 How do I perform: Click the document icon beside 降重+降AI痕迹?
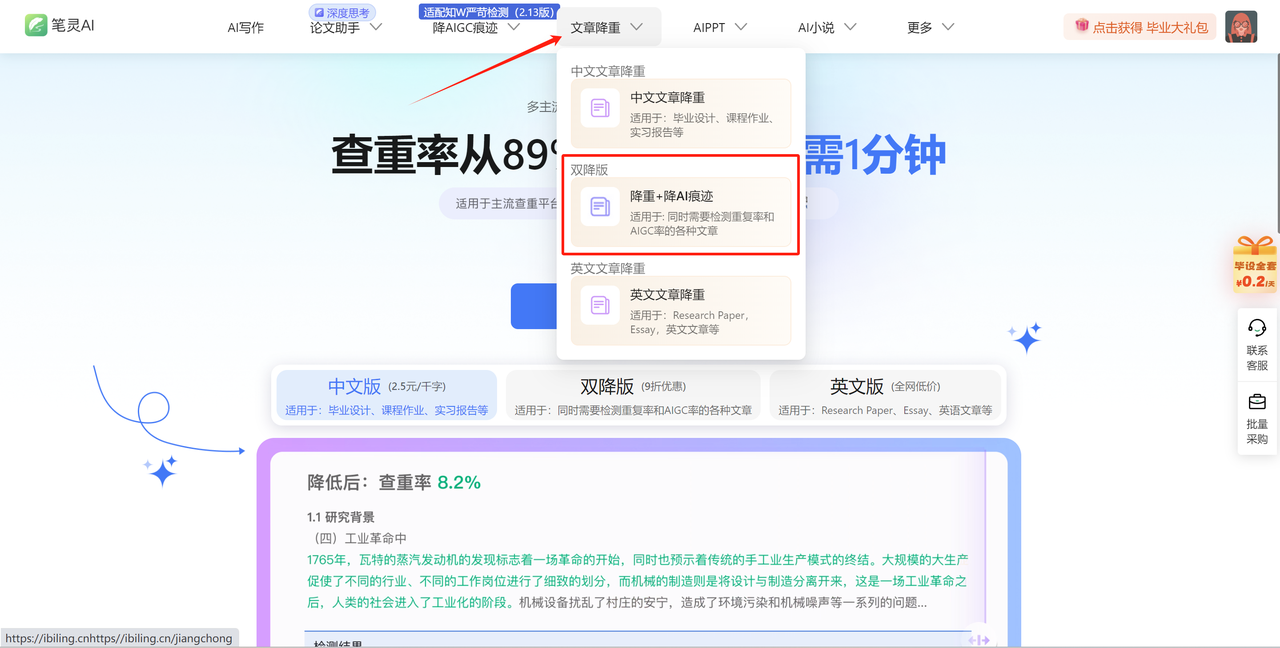600,207
